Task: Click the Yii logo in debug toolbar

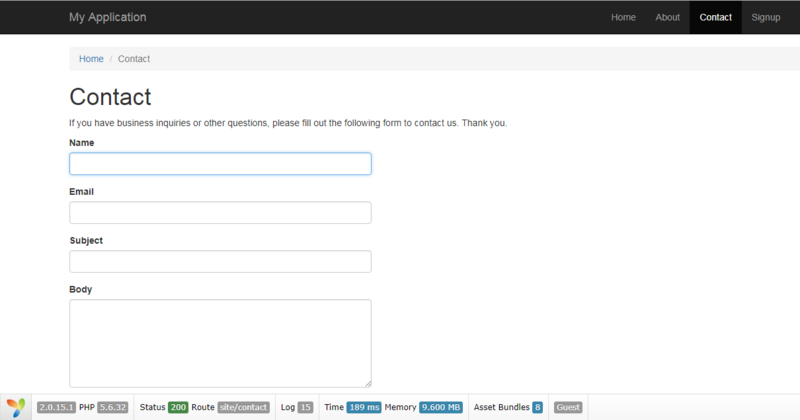Action: point(16,407)
